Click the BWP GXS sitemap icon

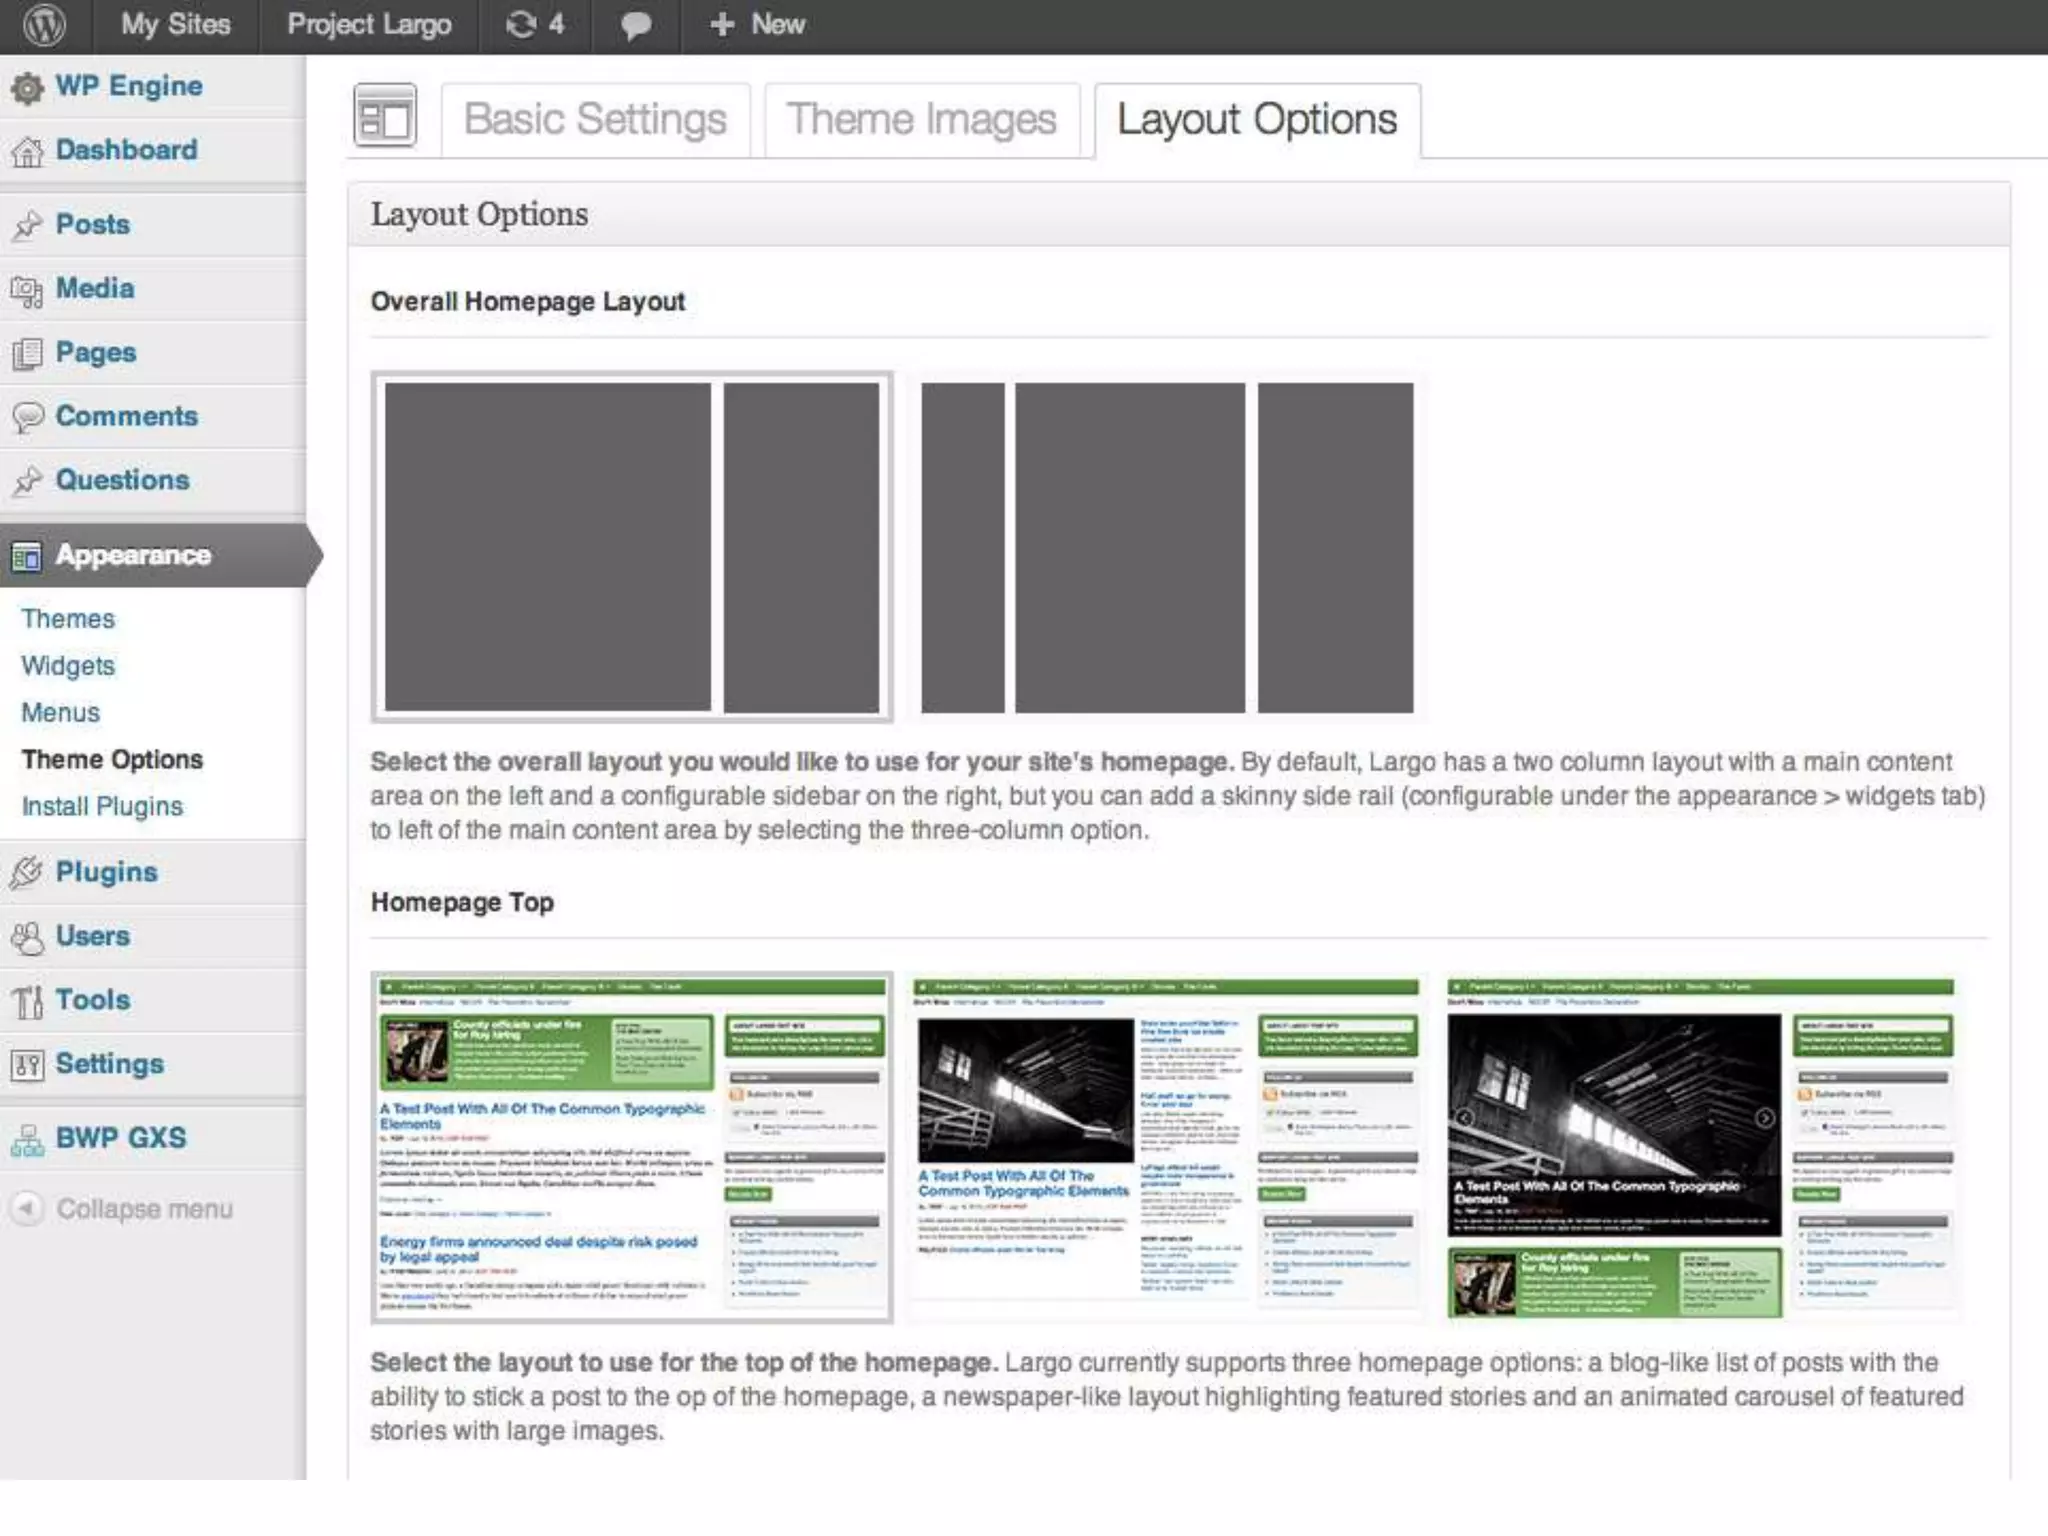(x=27, y=1139)
